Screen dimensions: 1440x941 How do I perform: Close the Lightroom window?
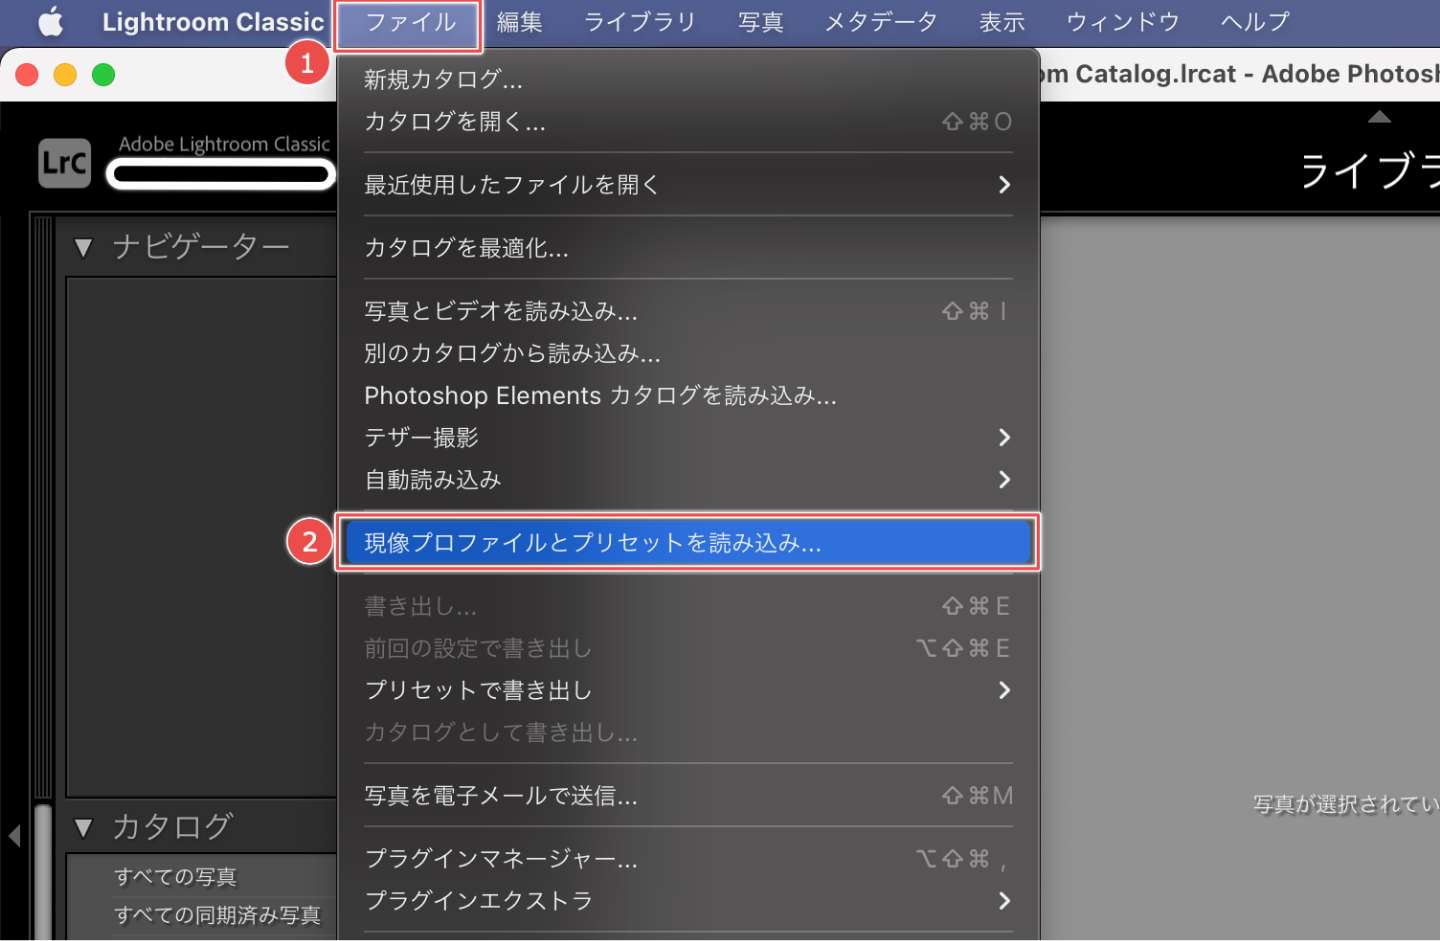coord(27,75)
